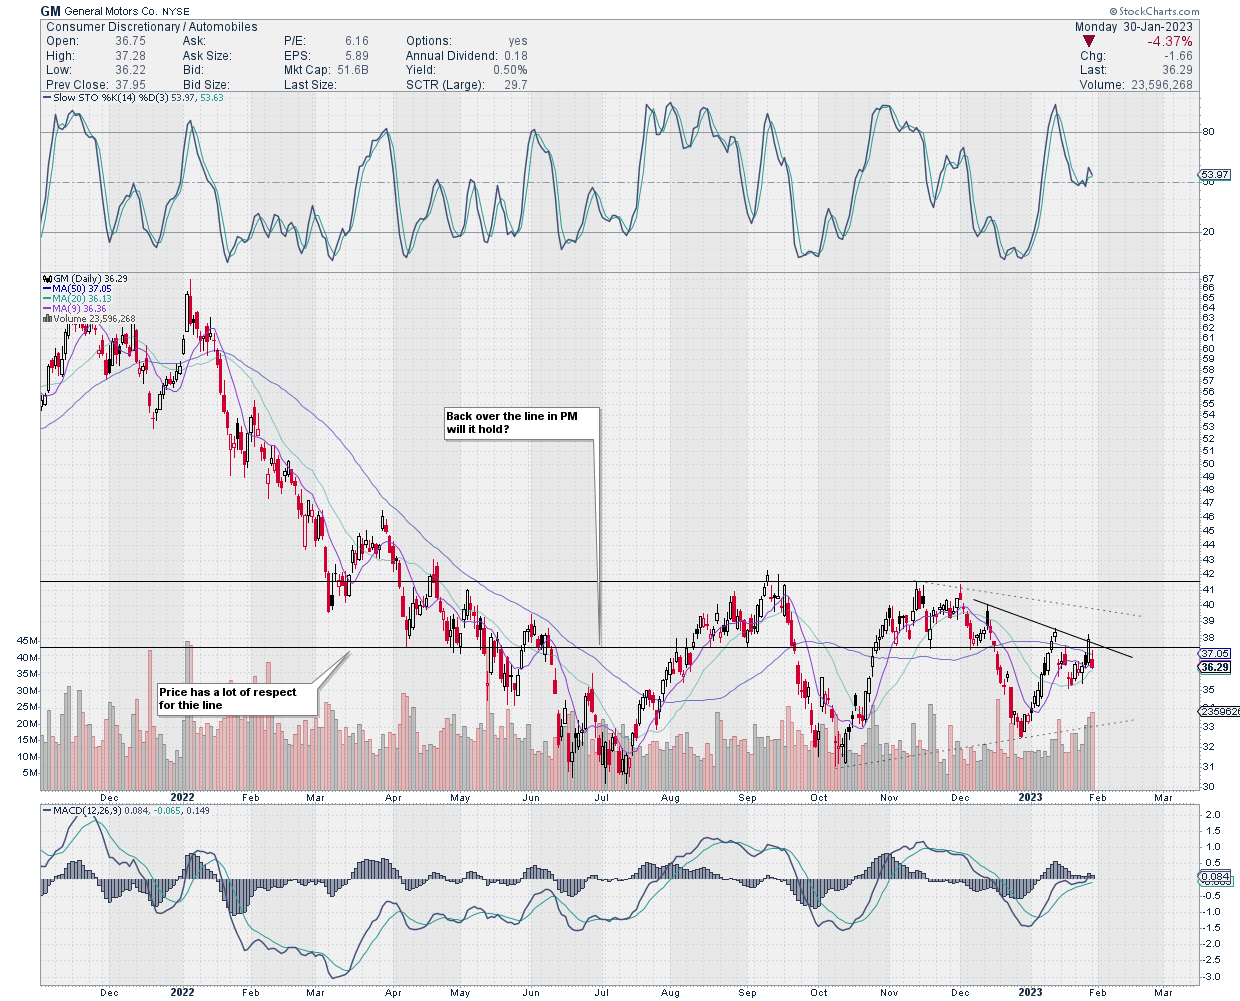This screenshot has height=1001, width=1240.
Task: Open the StockCharts.com copyright link
Action: click(1154, 12)
